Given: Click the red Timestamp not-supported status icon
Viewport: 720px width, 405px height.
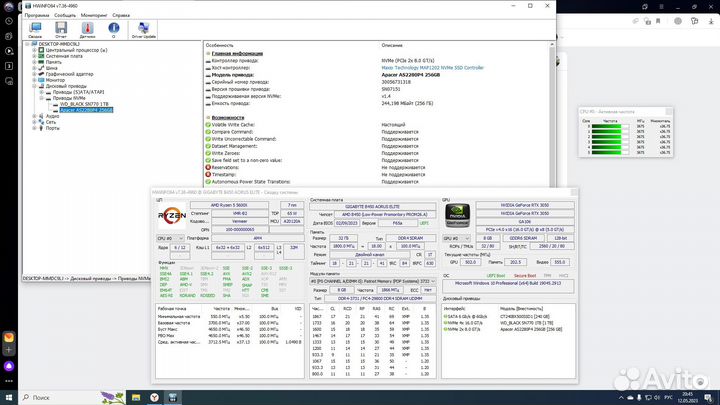Looking at the screenshot, I should click(x=208, y=174).
